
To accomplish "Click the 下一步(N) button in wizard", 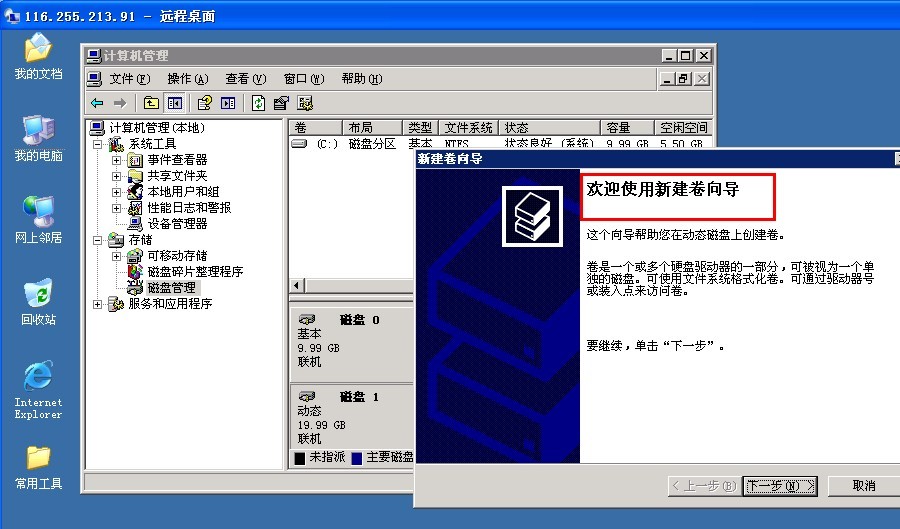I will click(x=781, y=486).
